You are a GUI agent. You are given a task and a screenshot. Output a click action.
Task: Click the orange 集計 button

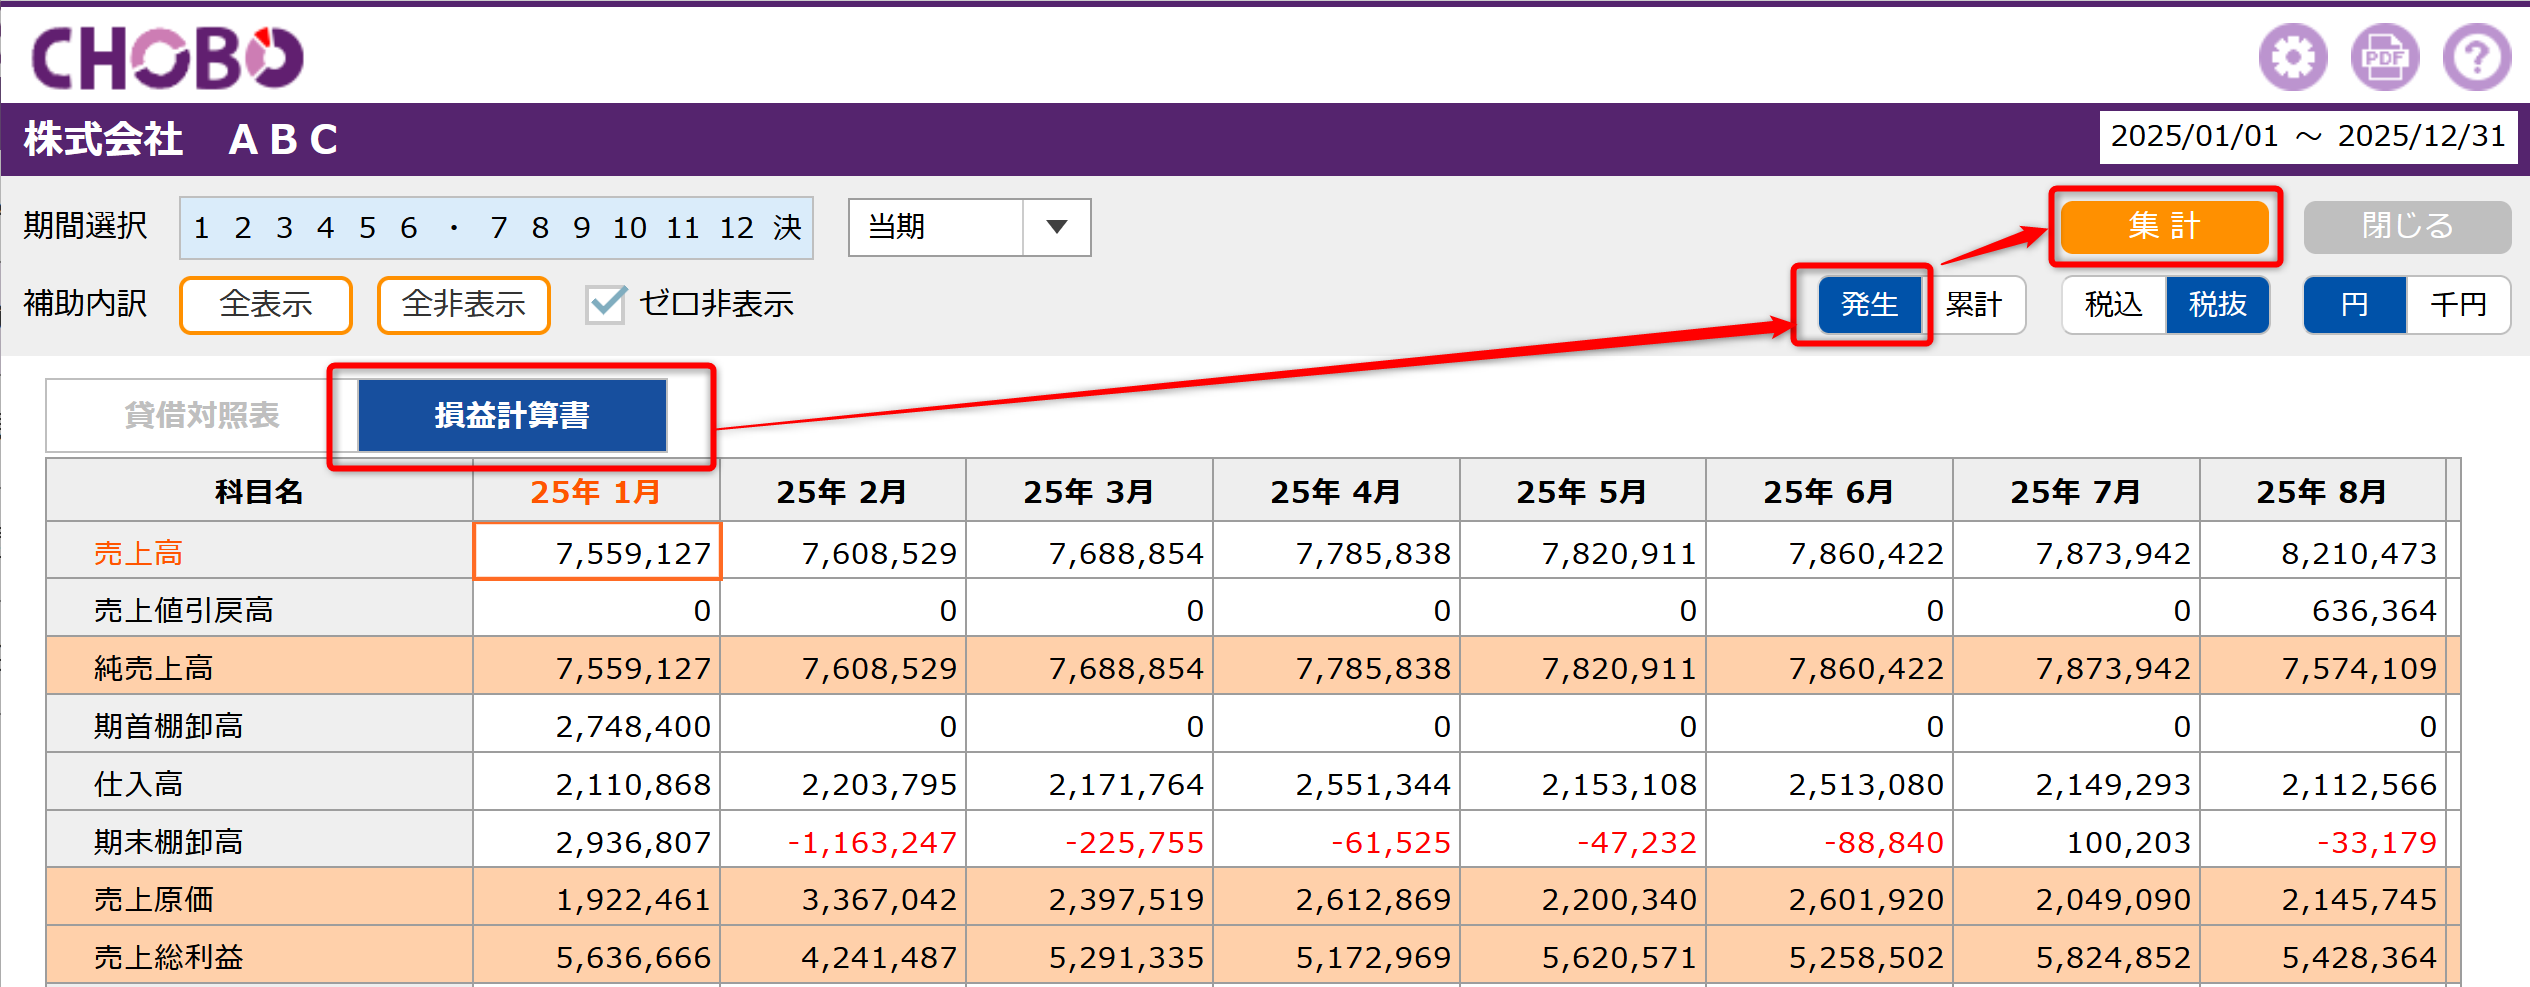tap(2164, 226)
